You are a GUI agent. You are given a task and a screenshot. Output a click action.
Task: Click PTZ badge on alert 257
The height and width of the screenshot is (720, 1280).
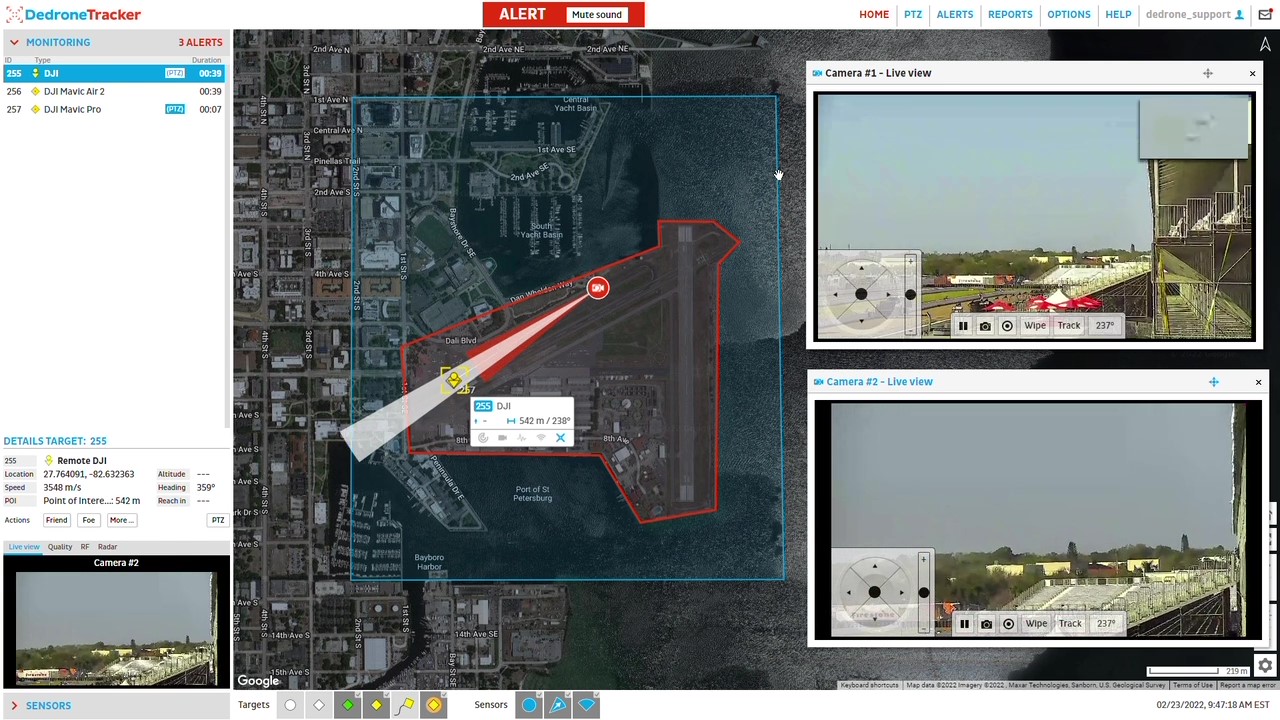point(175,109)
